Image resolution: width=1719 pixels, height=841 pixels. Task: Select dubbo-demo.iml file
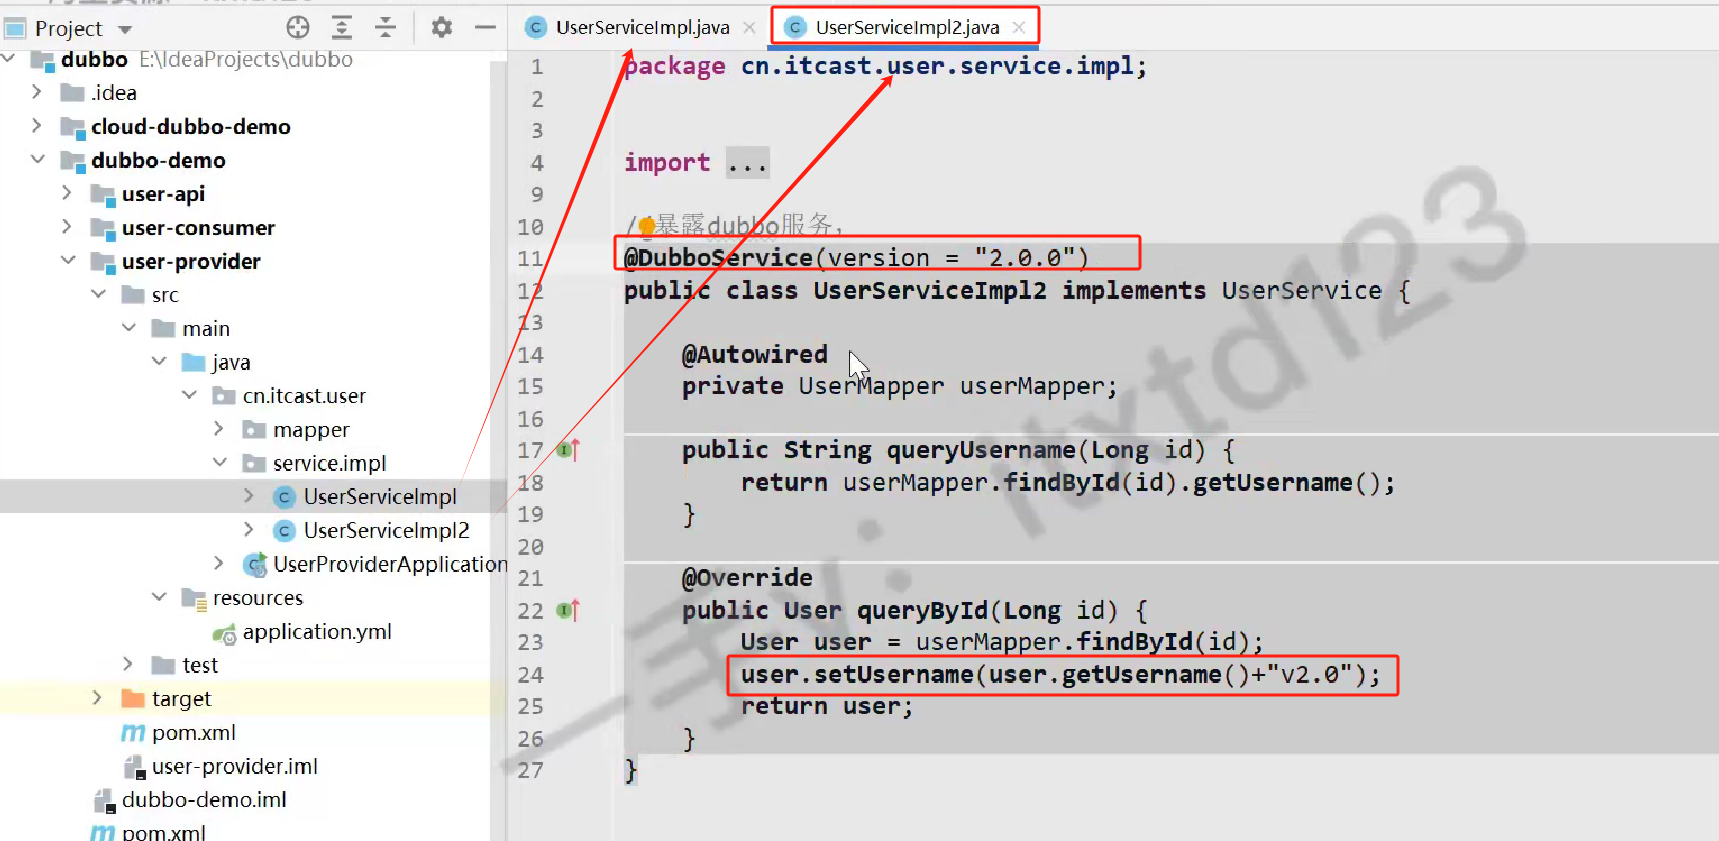[x=204, y=800]
